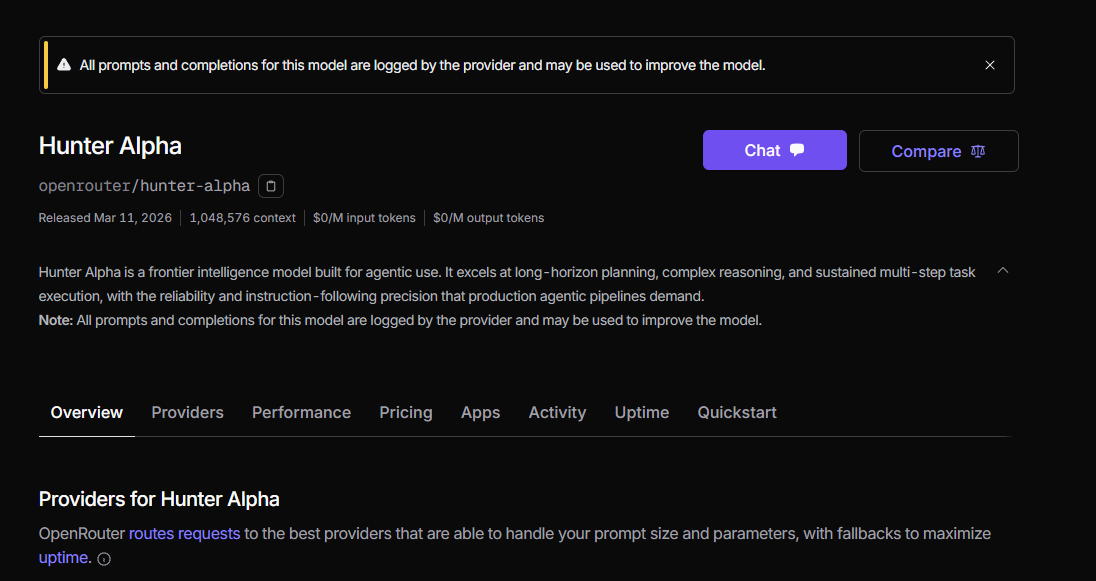Click the balance scale icon on Compare
Viewport: 1096px width, 581px height.
[978, 151]
